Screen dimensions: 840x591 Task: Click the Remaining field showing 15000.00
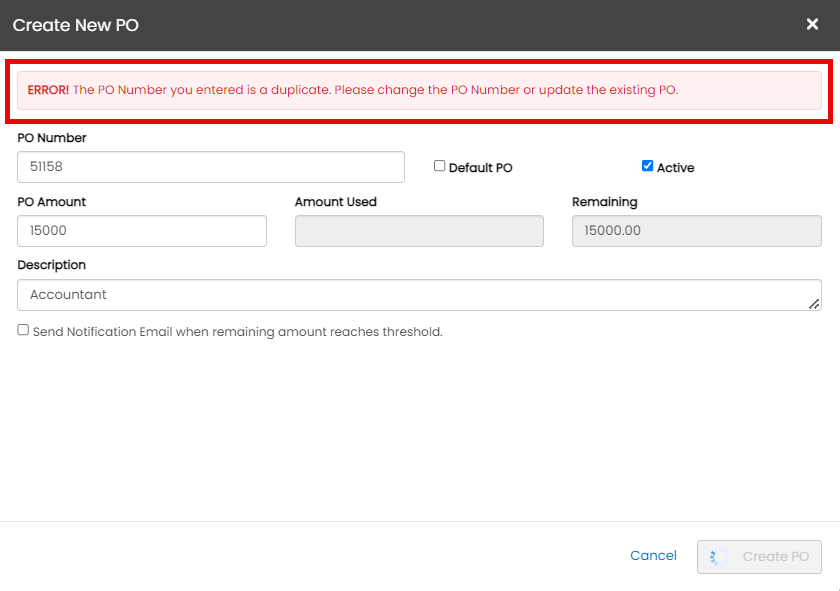click(x=696, y=231)
